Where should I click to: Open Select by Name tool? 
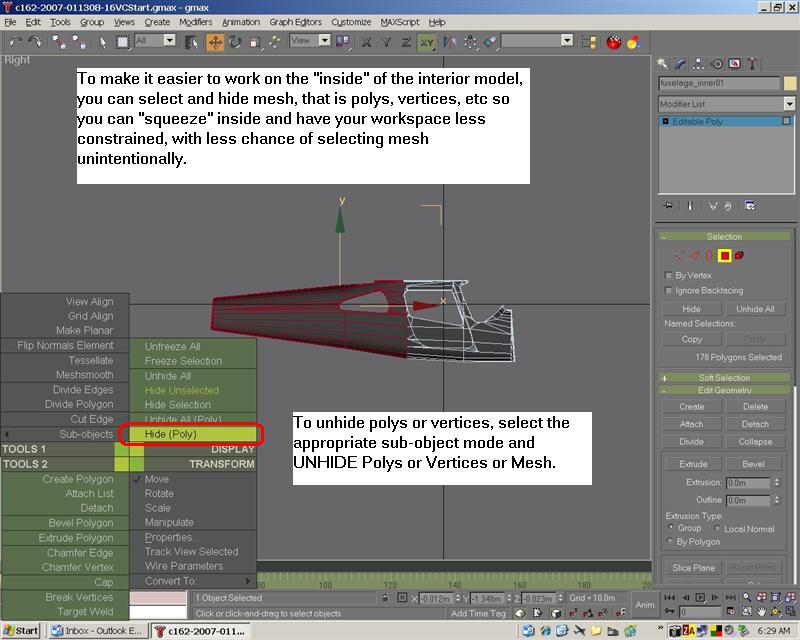point(192,42)
